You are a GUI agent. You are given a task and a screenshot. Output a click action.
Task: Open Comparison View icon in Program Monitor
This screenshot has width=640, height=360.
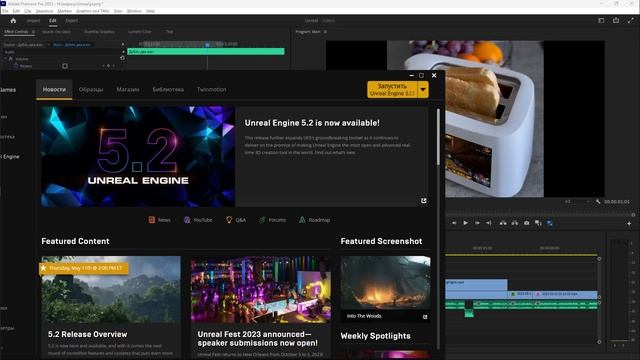(x=538, y=223)
